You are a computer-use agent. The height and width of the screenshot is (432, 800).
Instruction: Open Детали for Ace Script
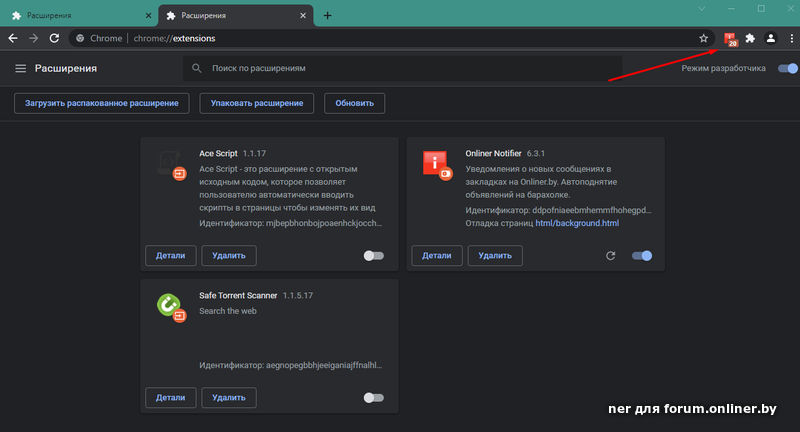(170, 256)
